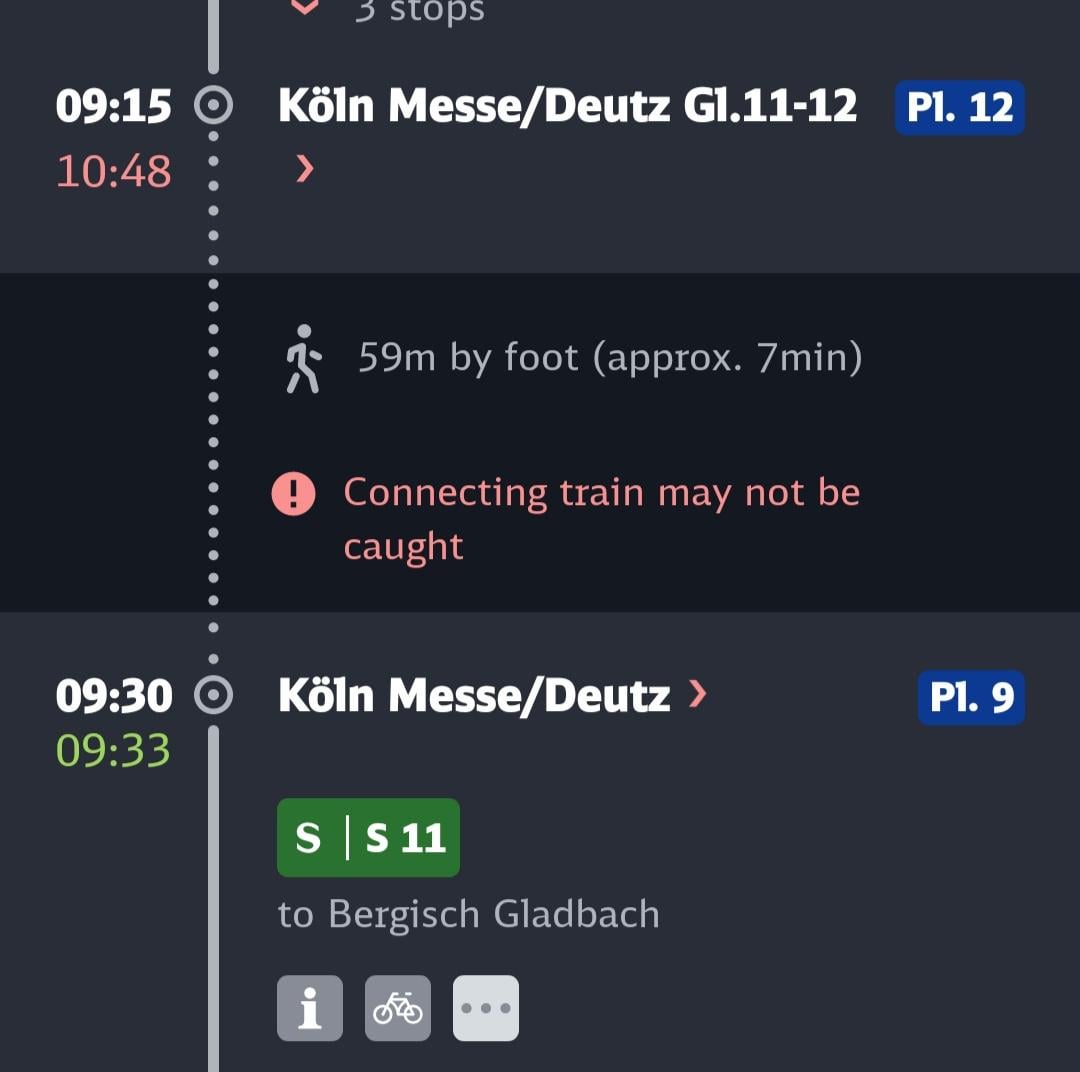Tap the Pl. 12 platform badge
Image resolution: width=1080 pixels, height=1072 pixels.
pyautogui.click(x=959, y=107)
